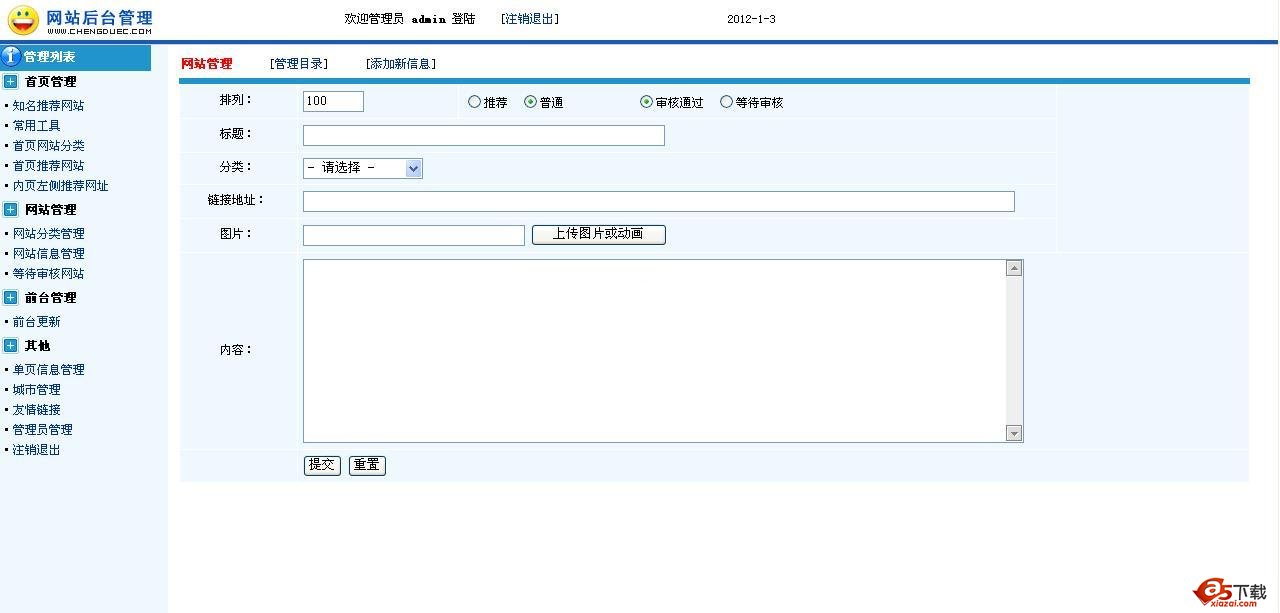1280x613 pixels.
Task: Focus the 标题 title input field
Action: (483, 135)
